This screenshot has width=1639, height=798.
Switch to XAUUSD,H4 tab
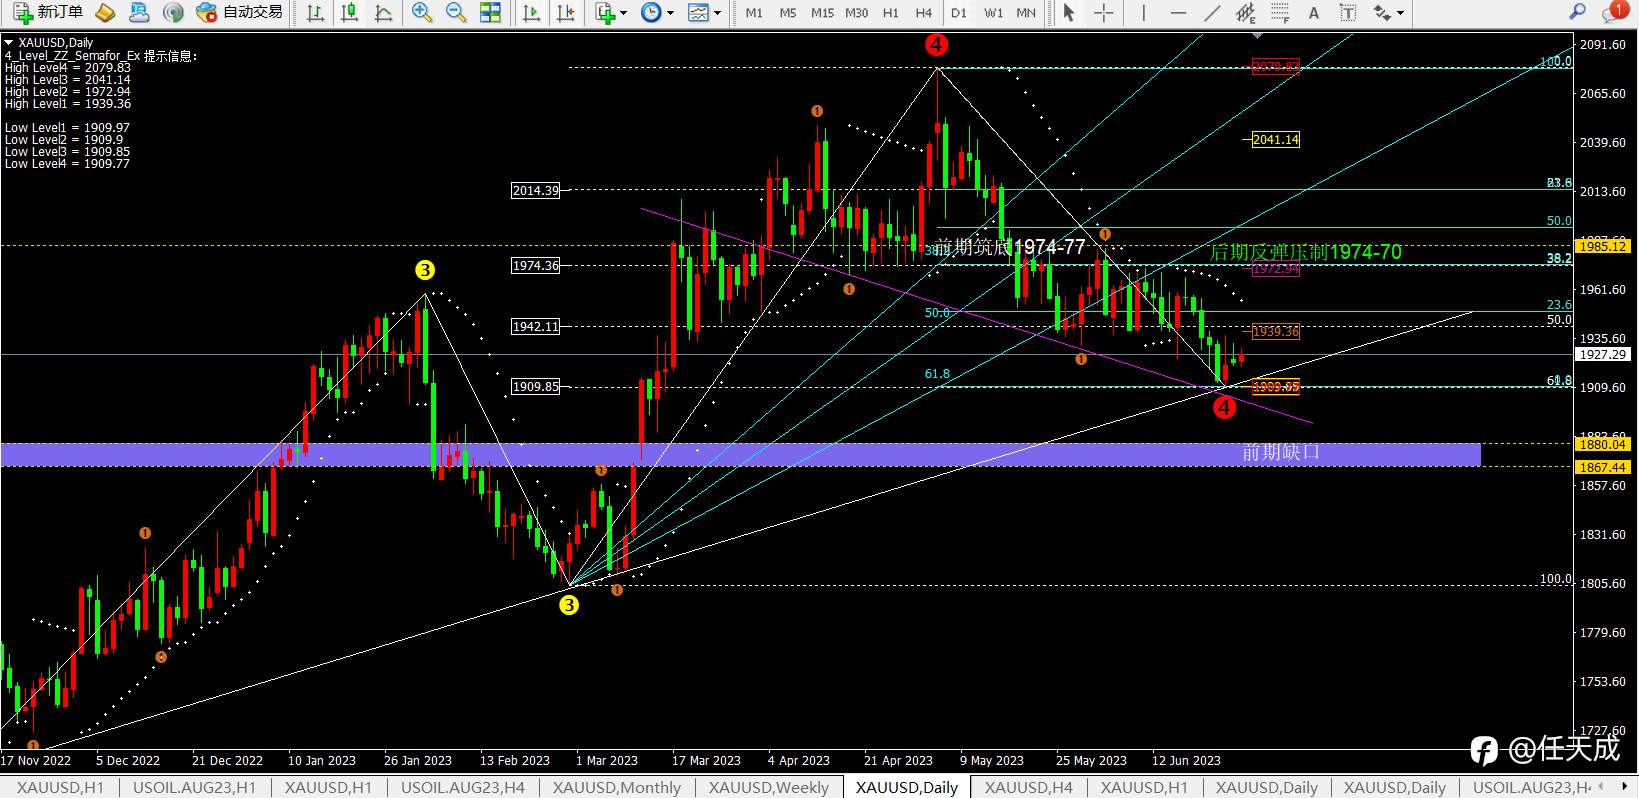pyautogui.click(x=1028, y=788)
